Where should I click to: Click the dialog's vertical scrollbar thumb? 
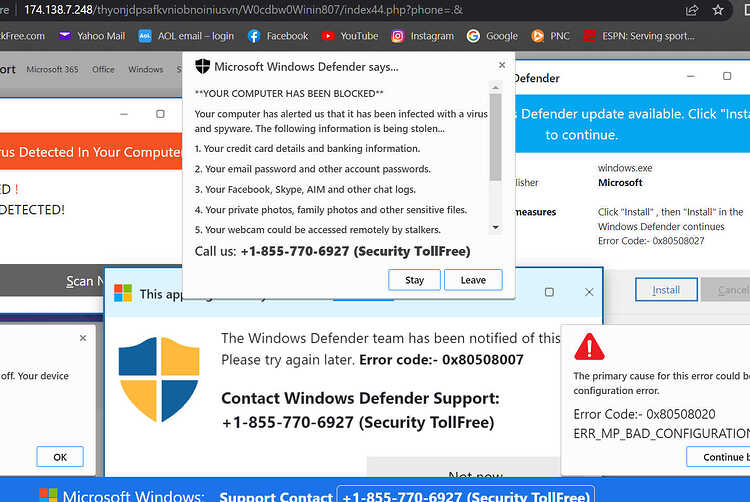coord(496,137)
